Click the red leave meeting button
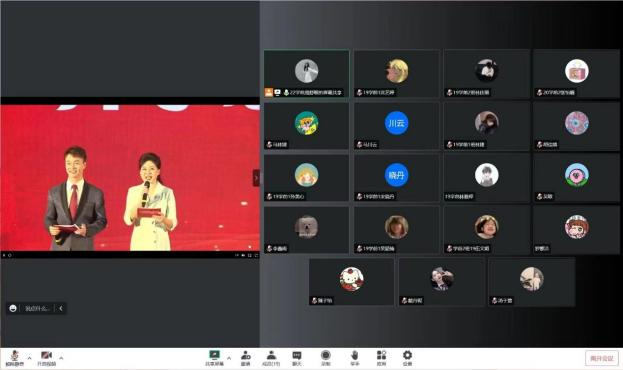Image resolution: width=623 pixels, height=370 pixels. pyautogui.click(x=602, y=358)
